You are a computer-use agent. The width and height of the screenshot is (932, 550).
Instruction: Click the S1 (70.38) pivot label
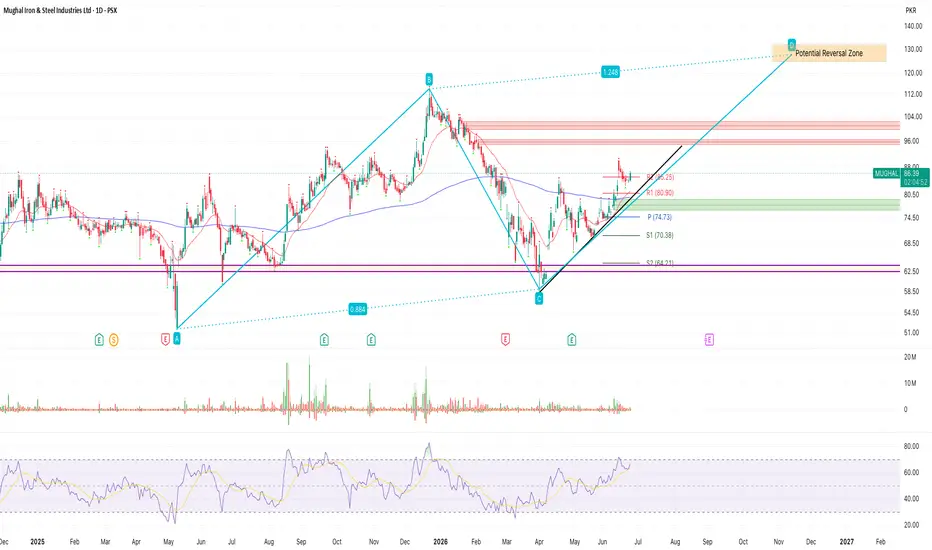click(660, 235)
